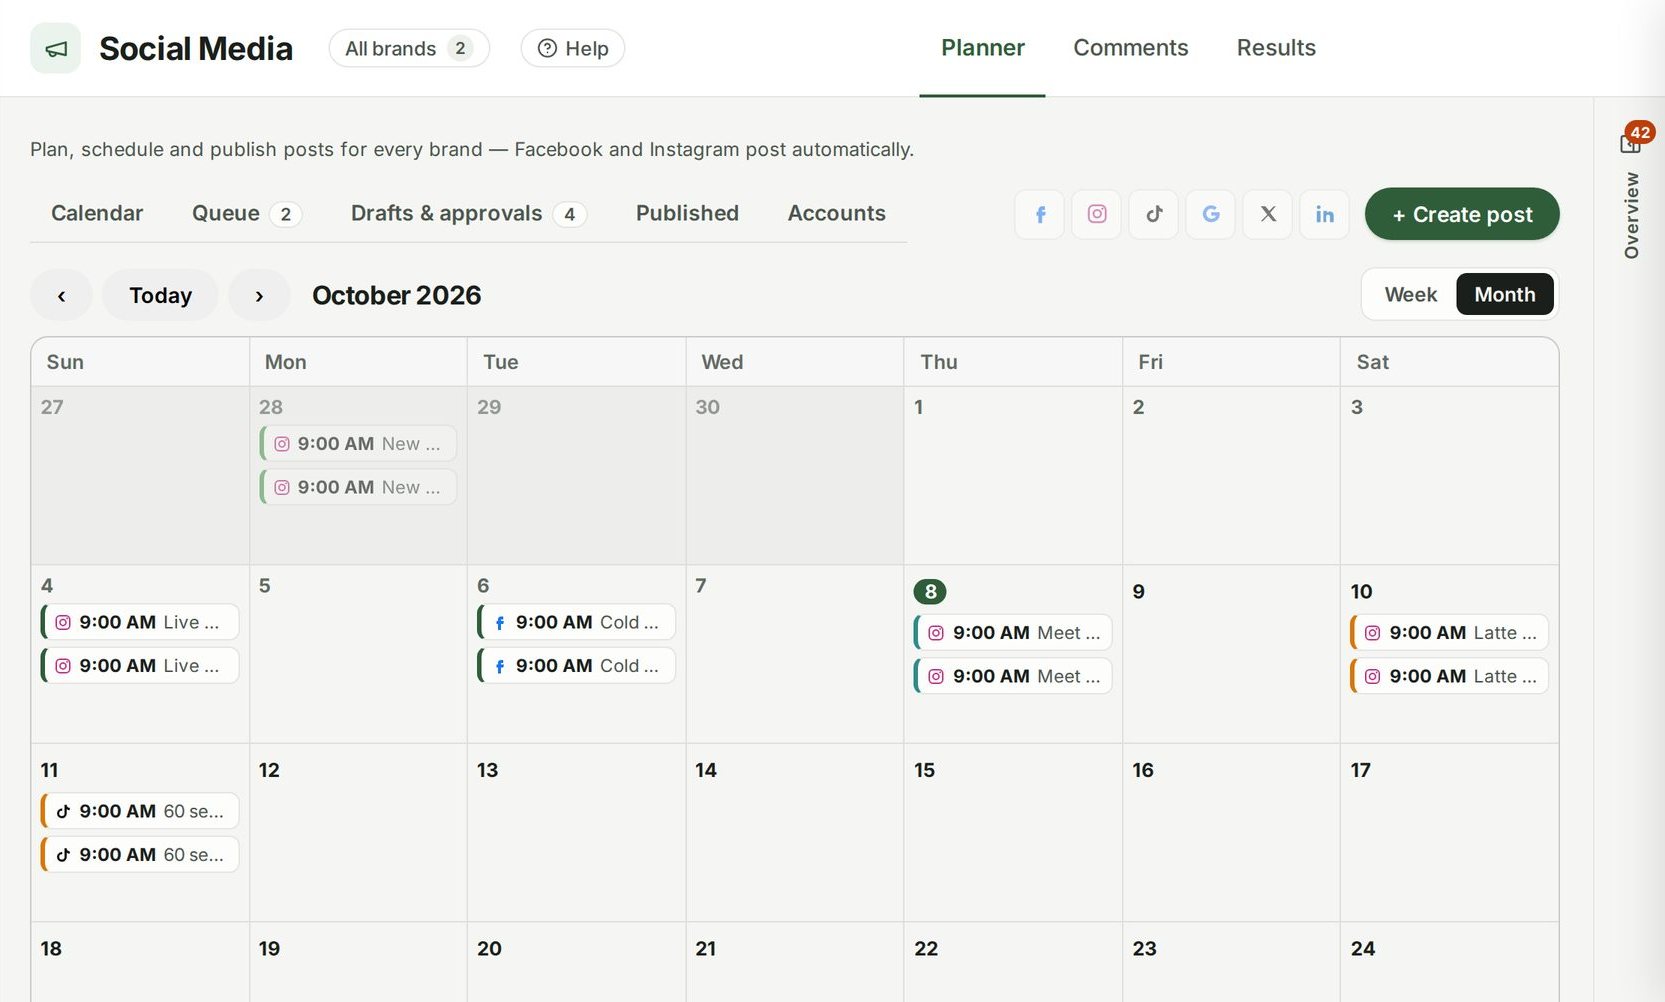The height and width of the screenshot is (1002, 1665).
Task: Click the October 2026 month heading
Action: click(397, 295)
